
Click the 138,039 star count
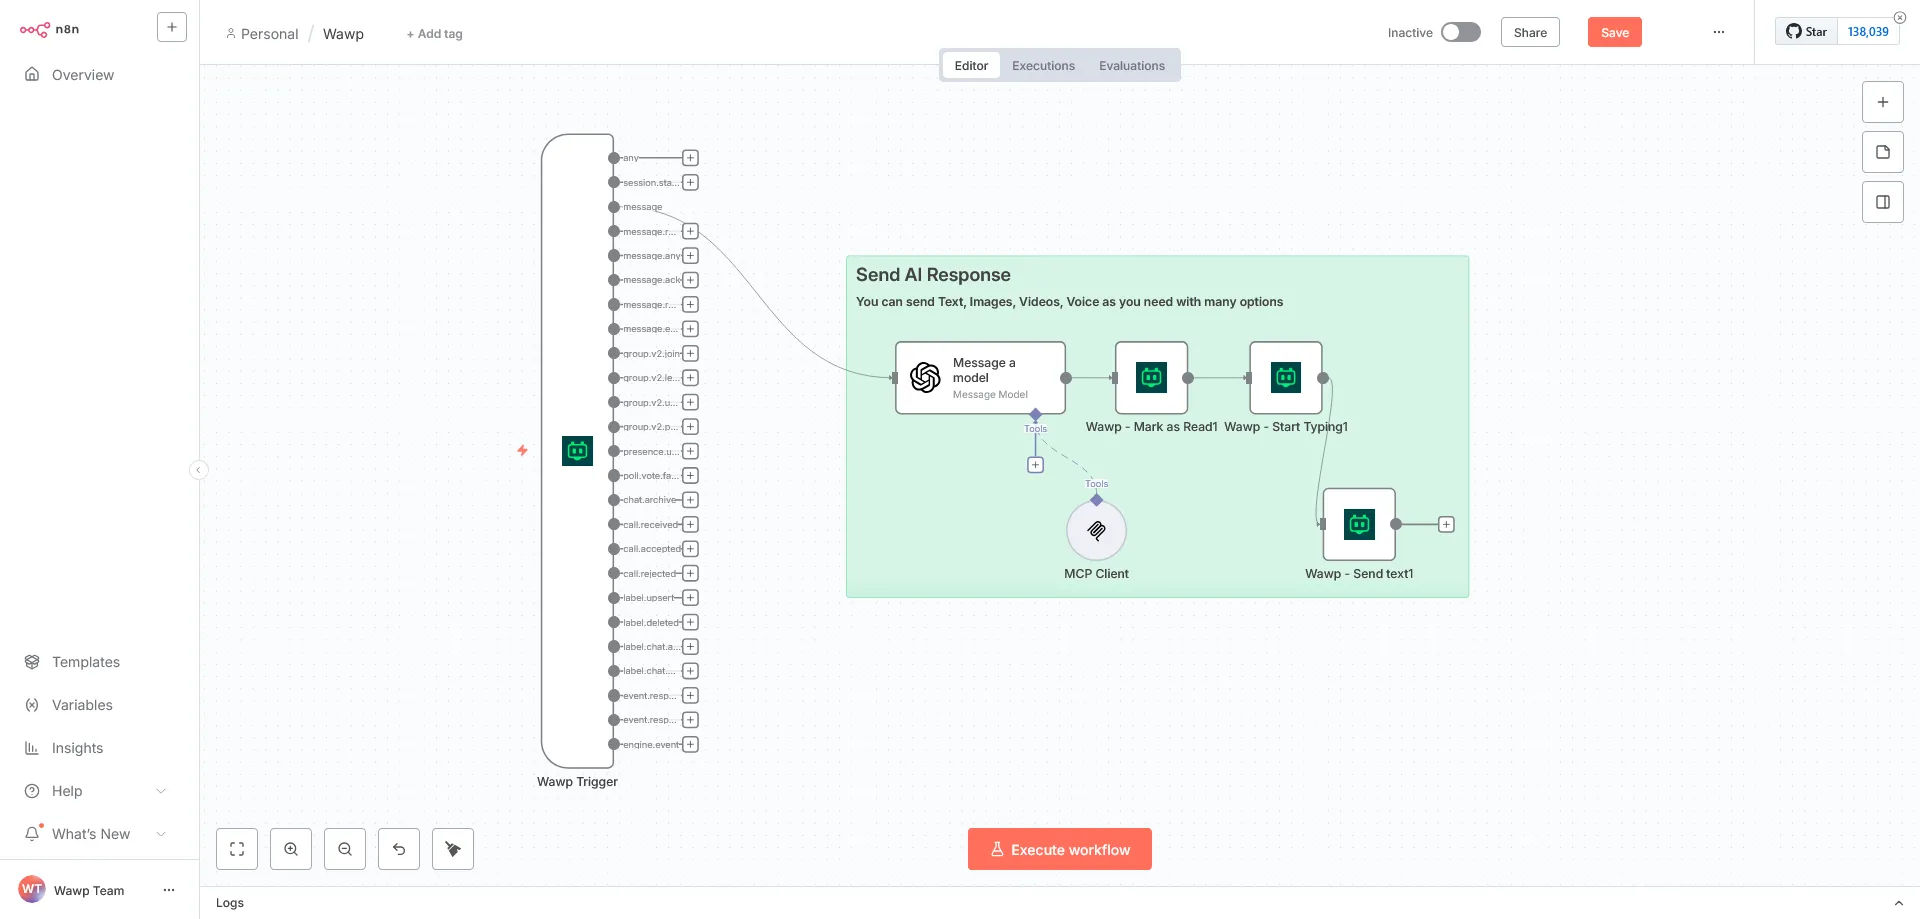pyautogui.click(x=1868, y=32)
